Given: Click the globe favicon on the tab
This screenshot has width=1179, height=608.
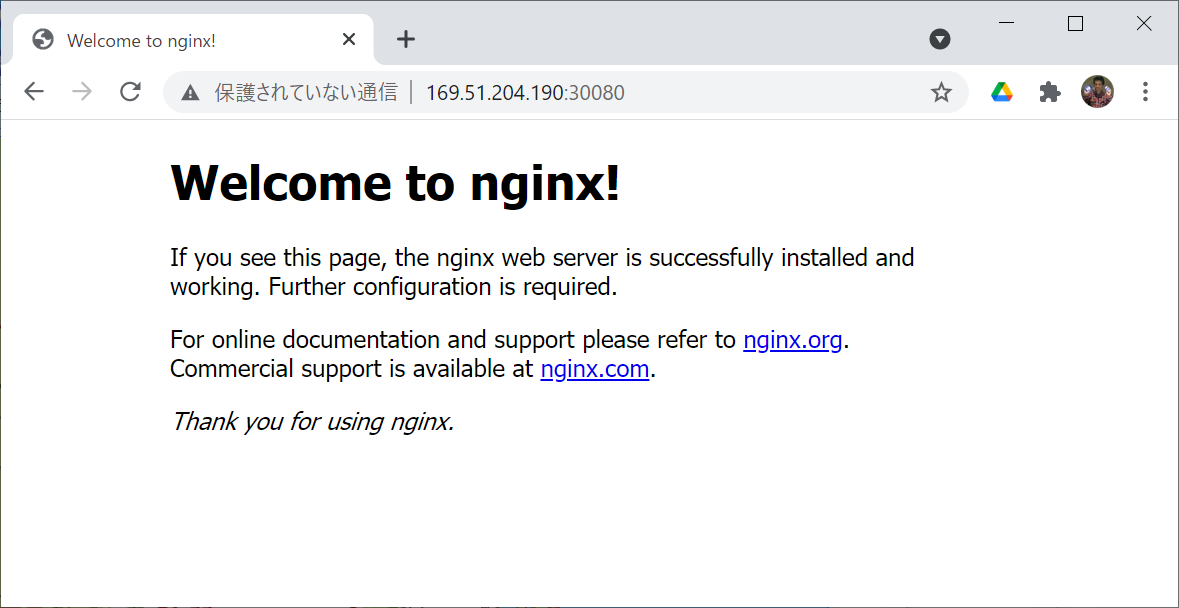Looking at the screenshot, I should point(43,39).
